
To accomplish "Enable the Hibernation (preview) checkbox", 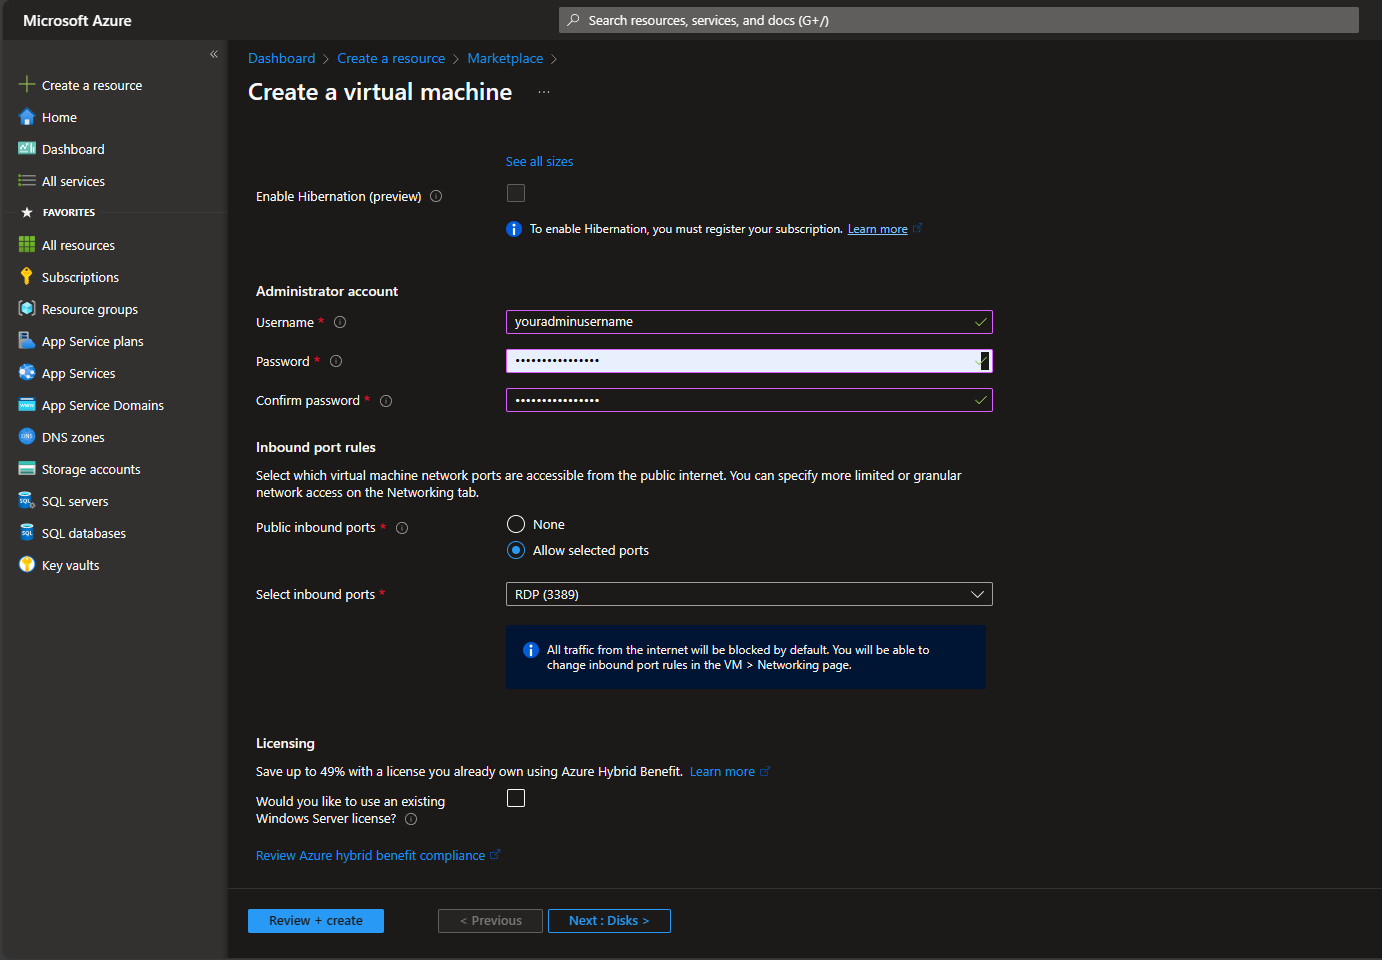I will (x=516, y=193).
